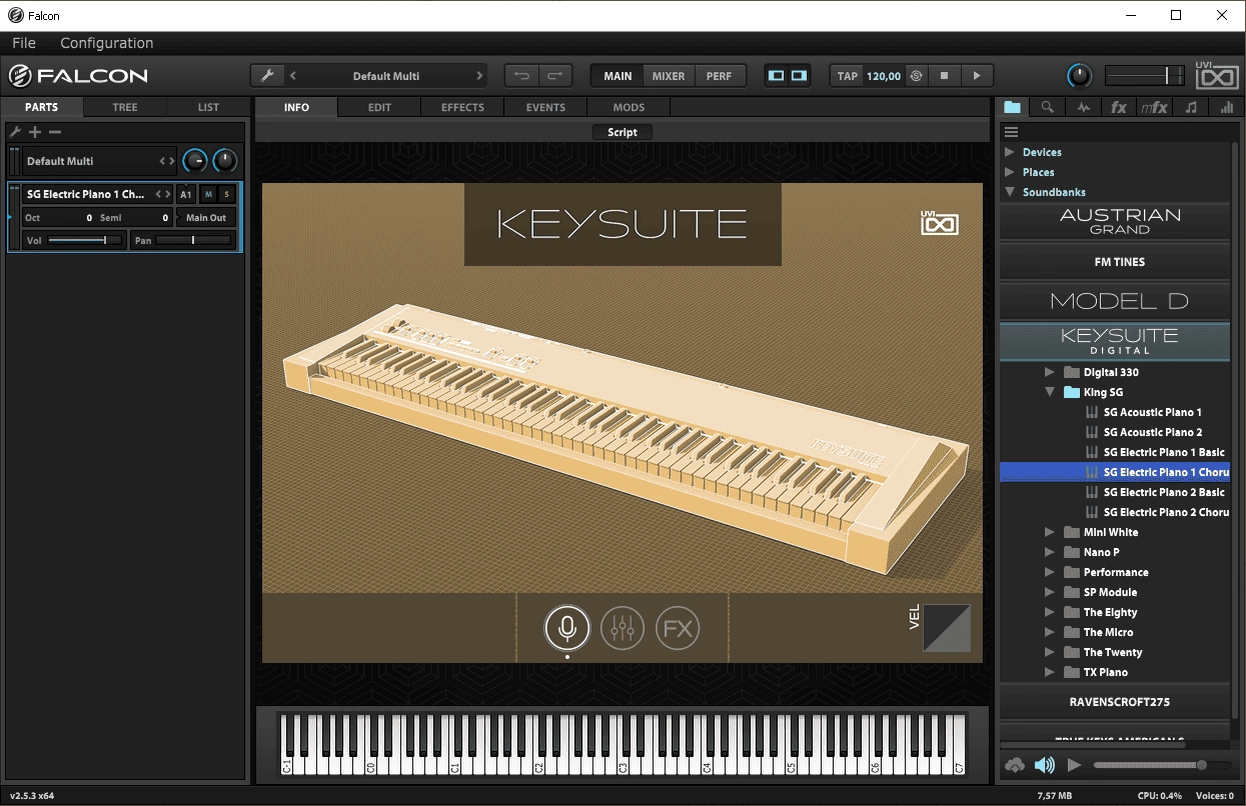Open the A1 MIDI channel selector

point(186,194)
